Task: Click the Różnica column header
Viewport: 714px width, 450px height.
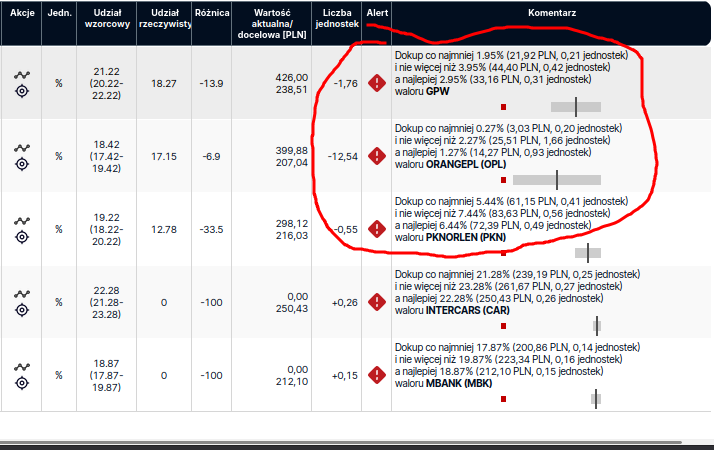Action: [x=212, y=13]
